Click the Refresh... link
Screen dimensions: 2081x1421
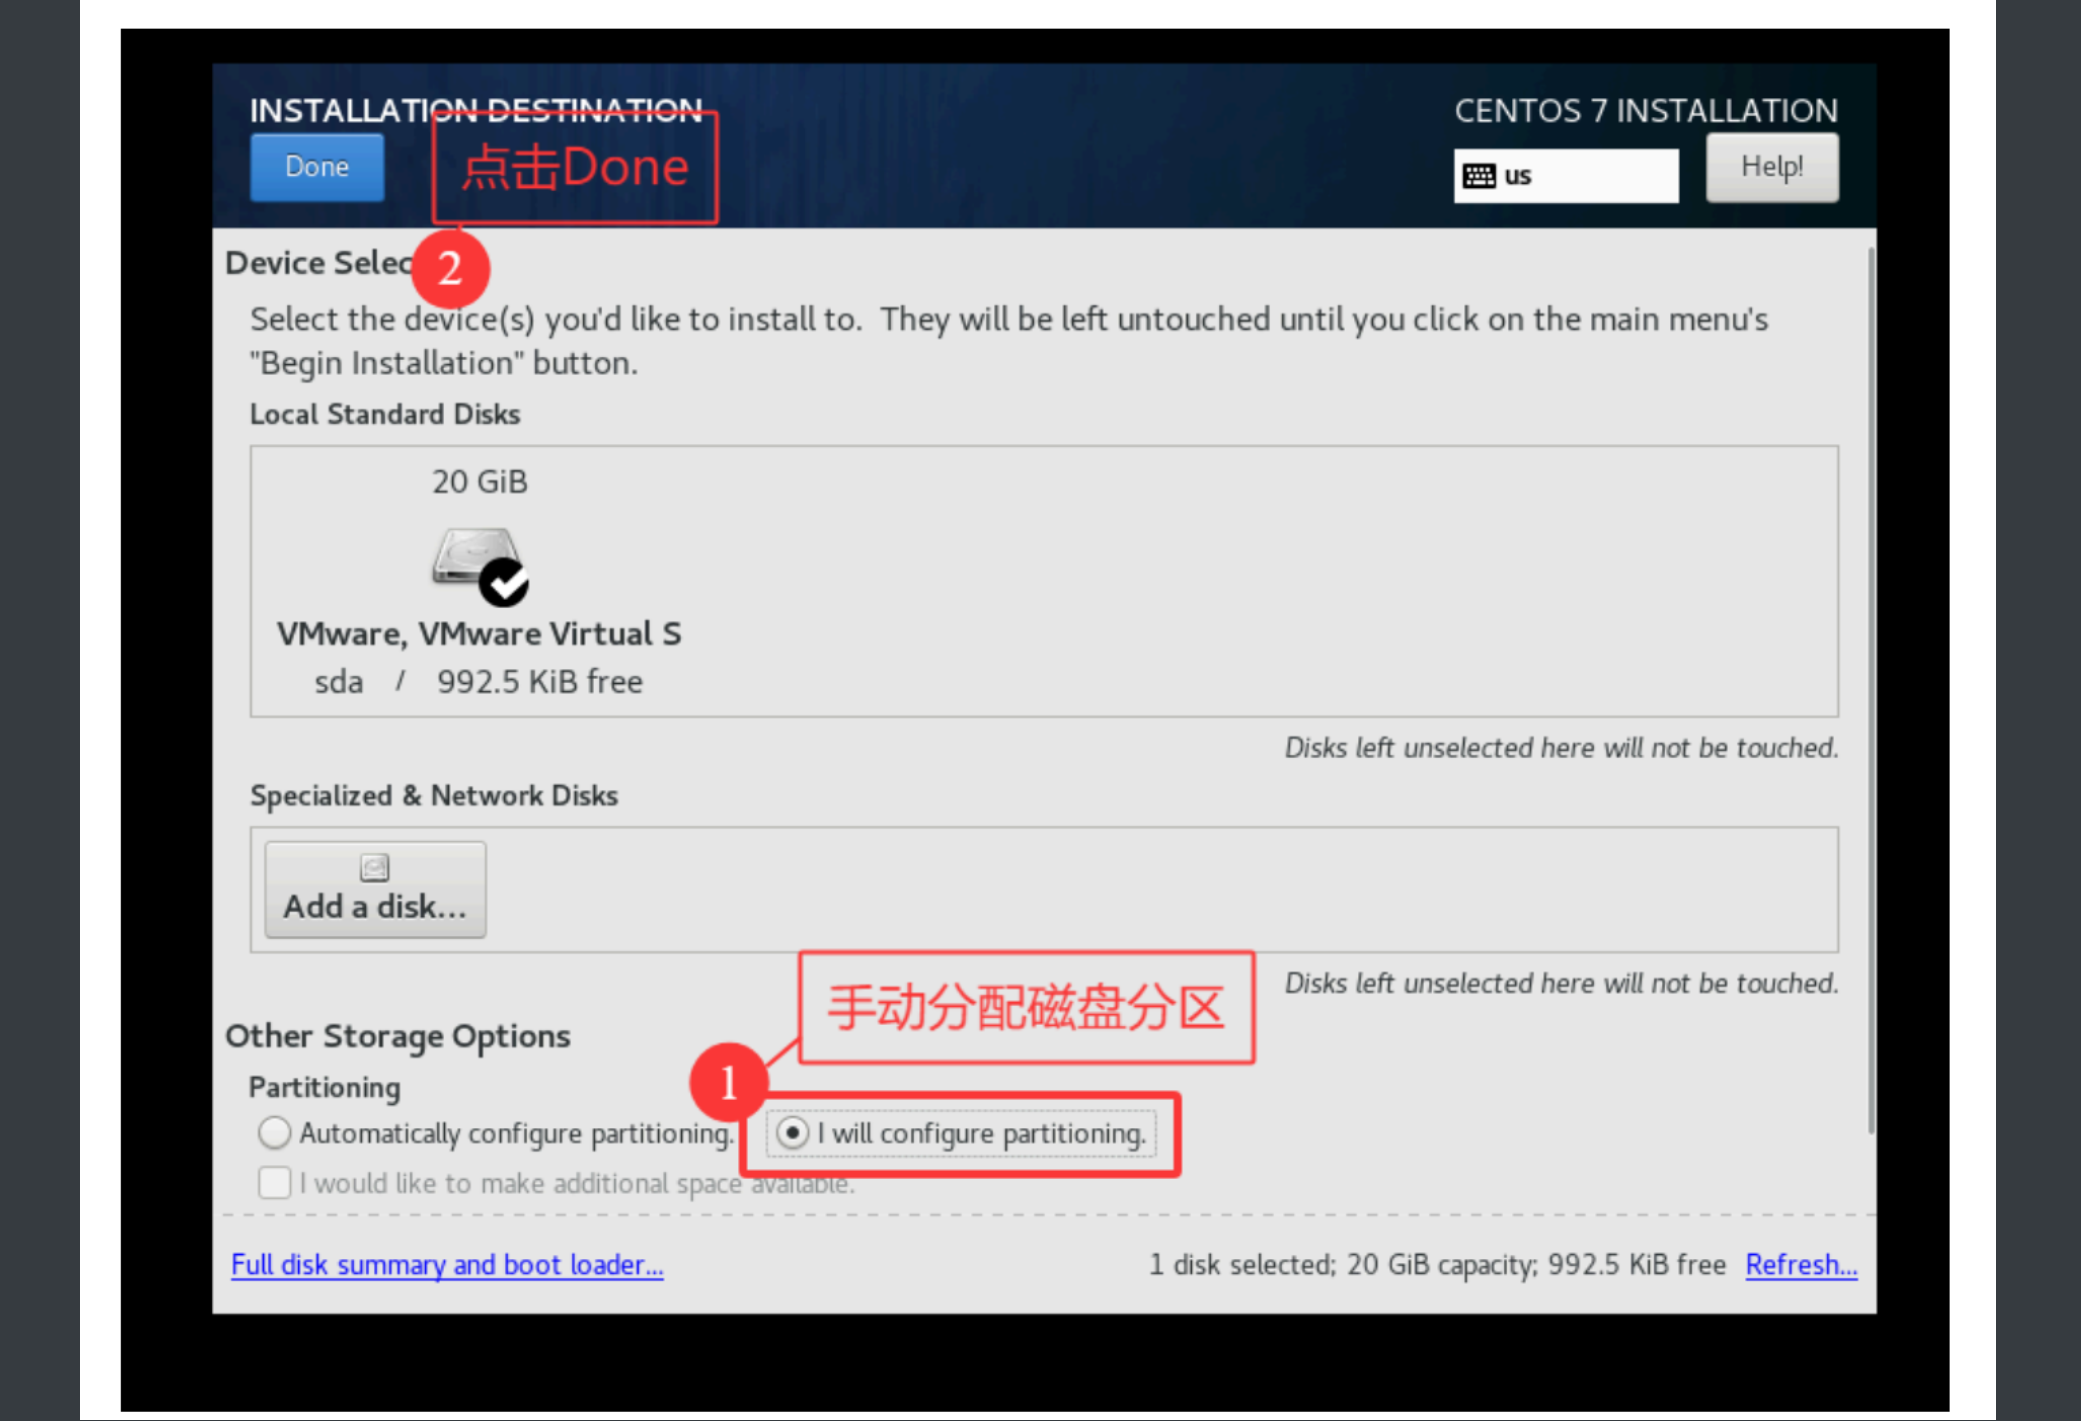tap(1800, 1265)
